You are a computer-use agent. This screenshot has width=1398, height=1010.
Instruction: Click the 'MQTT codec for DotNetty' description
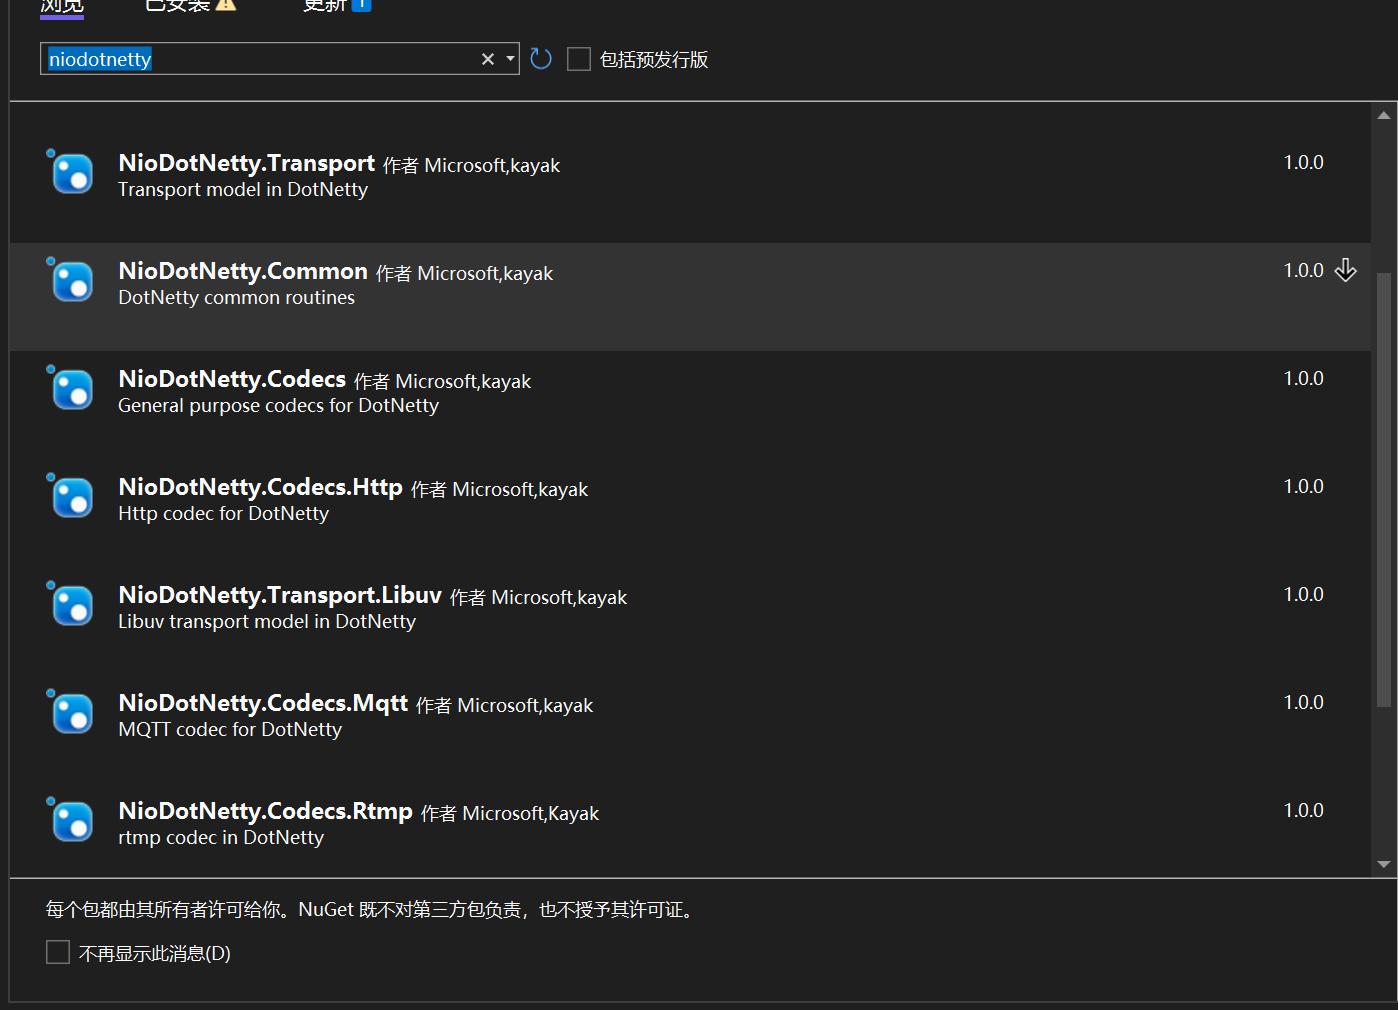click(x=230, y=730)
